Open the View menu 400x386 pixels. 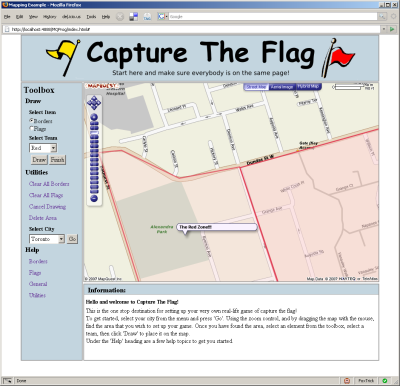(x=33, y=17)
